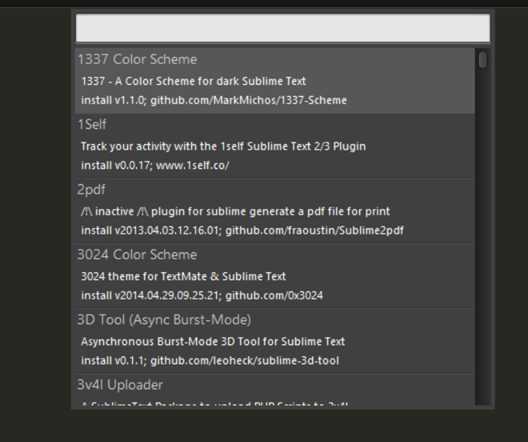Viewport: 528px width, 442px height.
Task: Click the github.com/fraoustin/Sublime2pdf install line
Action: pyautogui.click(x=242, y=231)
